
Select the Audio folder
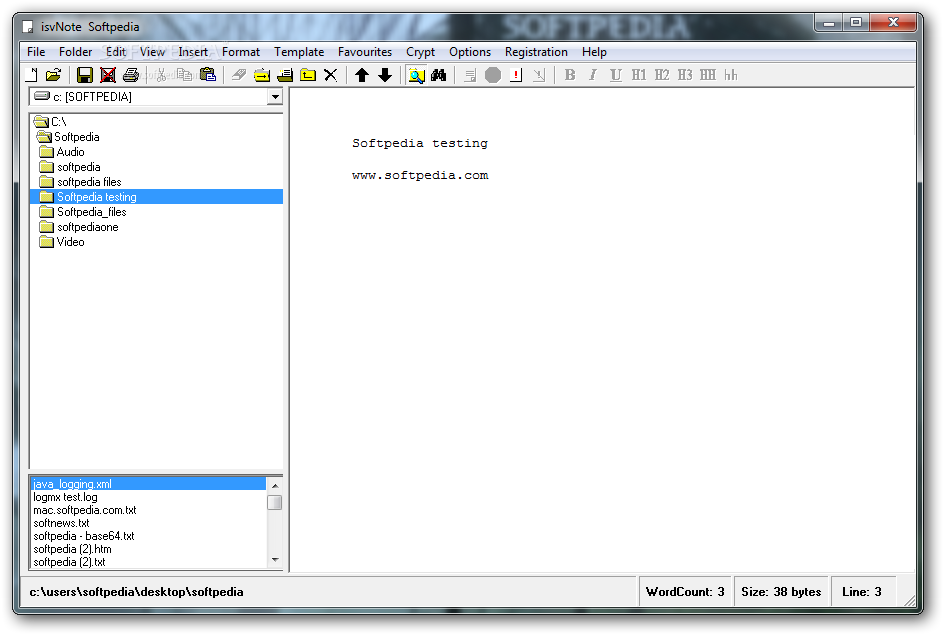click(x=62, y=152)
